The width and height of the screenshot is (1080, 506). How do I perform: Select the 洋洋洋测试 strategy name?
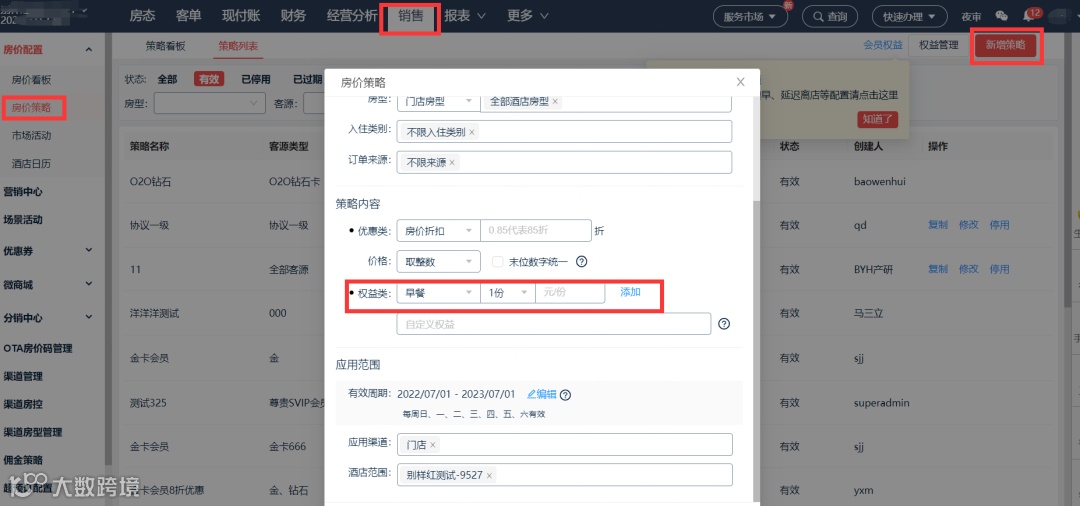(155, 313)
